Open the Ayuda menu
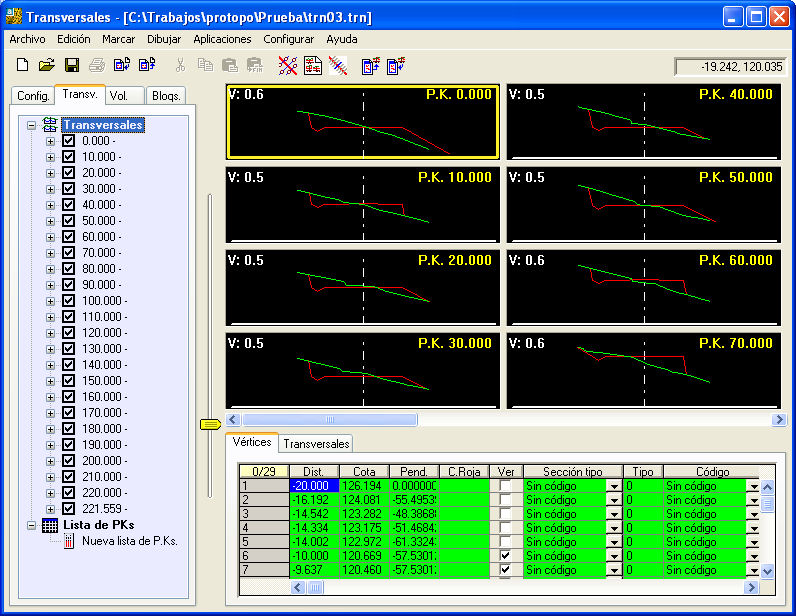Screen dimensions: 796x616 pos(342,39)
